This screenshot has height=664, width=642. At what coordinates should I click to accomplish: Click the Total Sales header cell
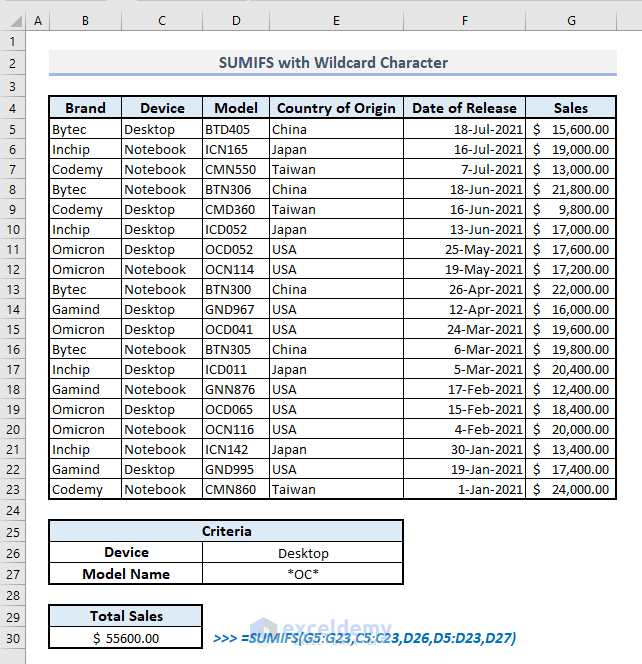[x=126, y=616]
